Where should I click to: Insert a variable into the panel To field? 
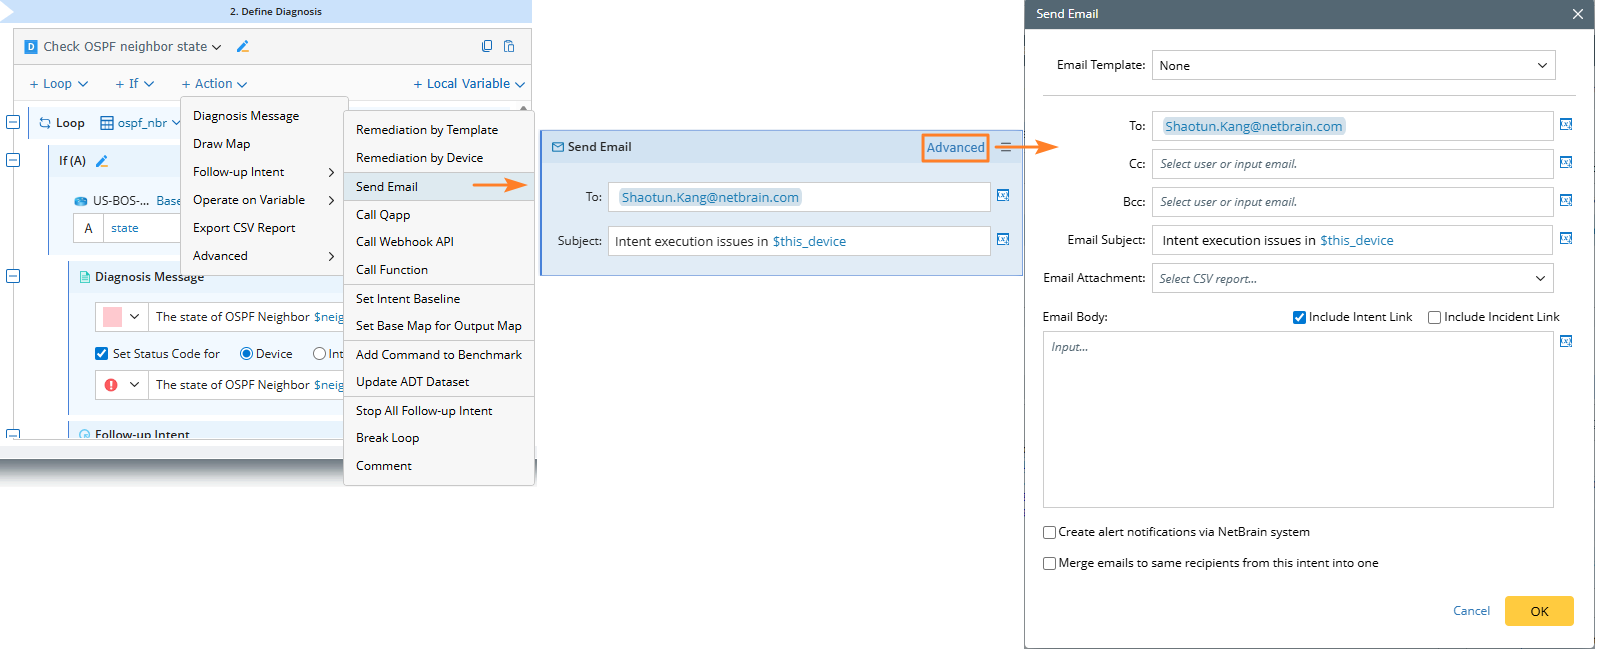coord(1003,196)
